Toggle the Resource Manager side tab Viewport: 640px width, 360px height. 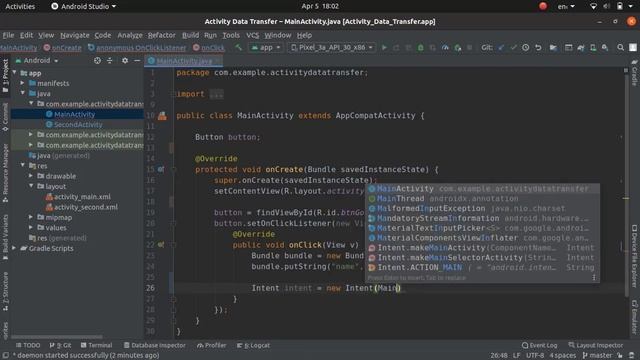pyautogui.click(x=5, y=173)
